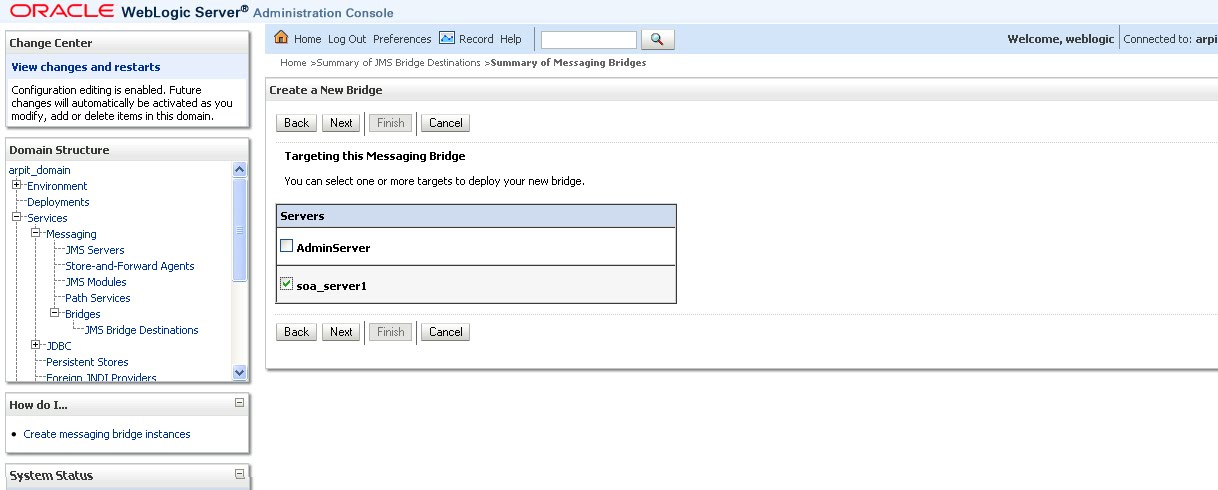Open Create messaging bridge instances help link

(107, 434)
